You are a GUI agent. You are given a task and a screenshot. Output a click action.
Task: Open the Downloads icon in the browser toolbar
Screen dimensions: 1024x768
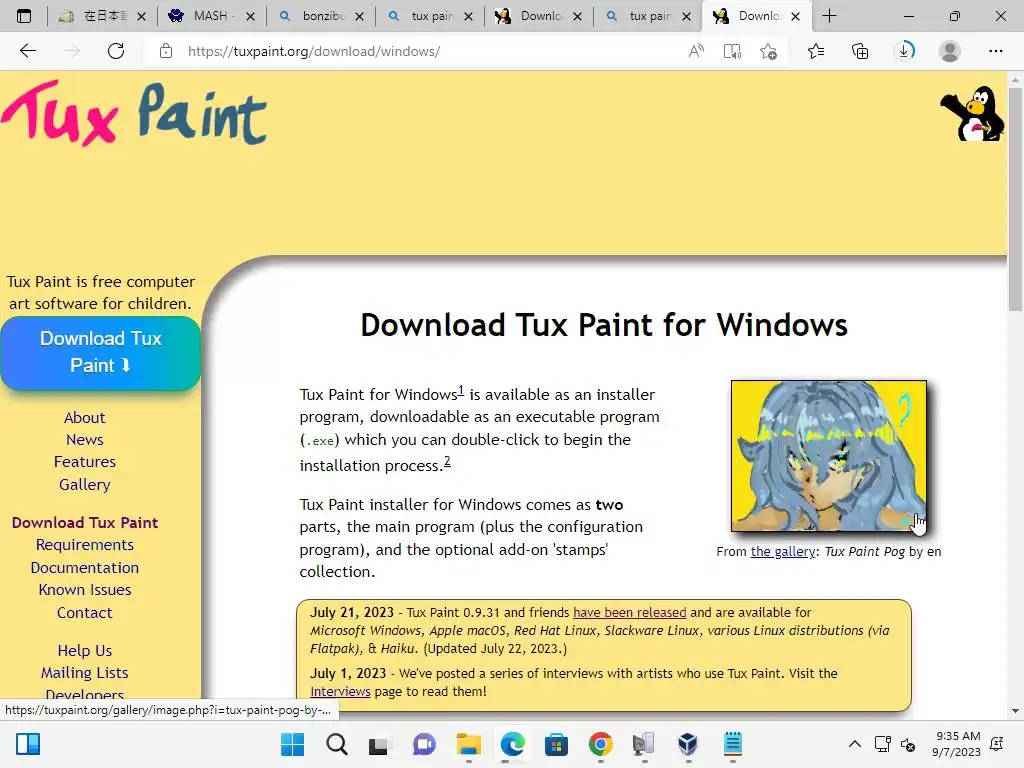[905, 51]
